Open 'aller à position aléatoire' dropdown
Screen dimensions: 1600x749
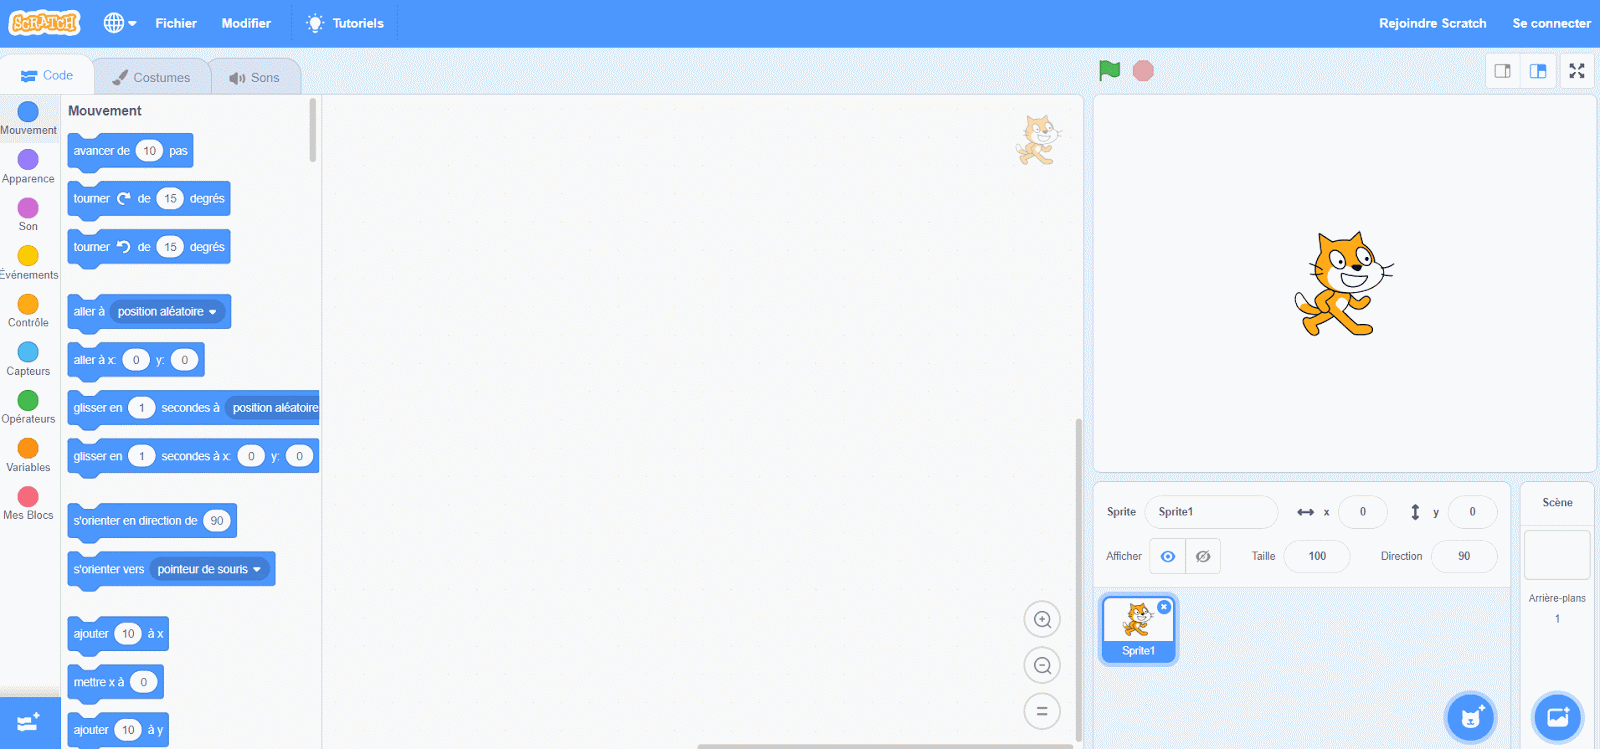168,312
